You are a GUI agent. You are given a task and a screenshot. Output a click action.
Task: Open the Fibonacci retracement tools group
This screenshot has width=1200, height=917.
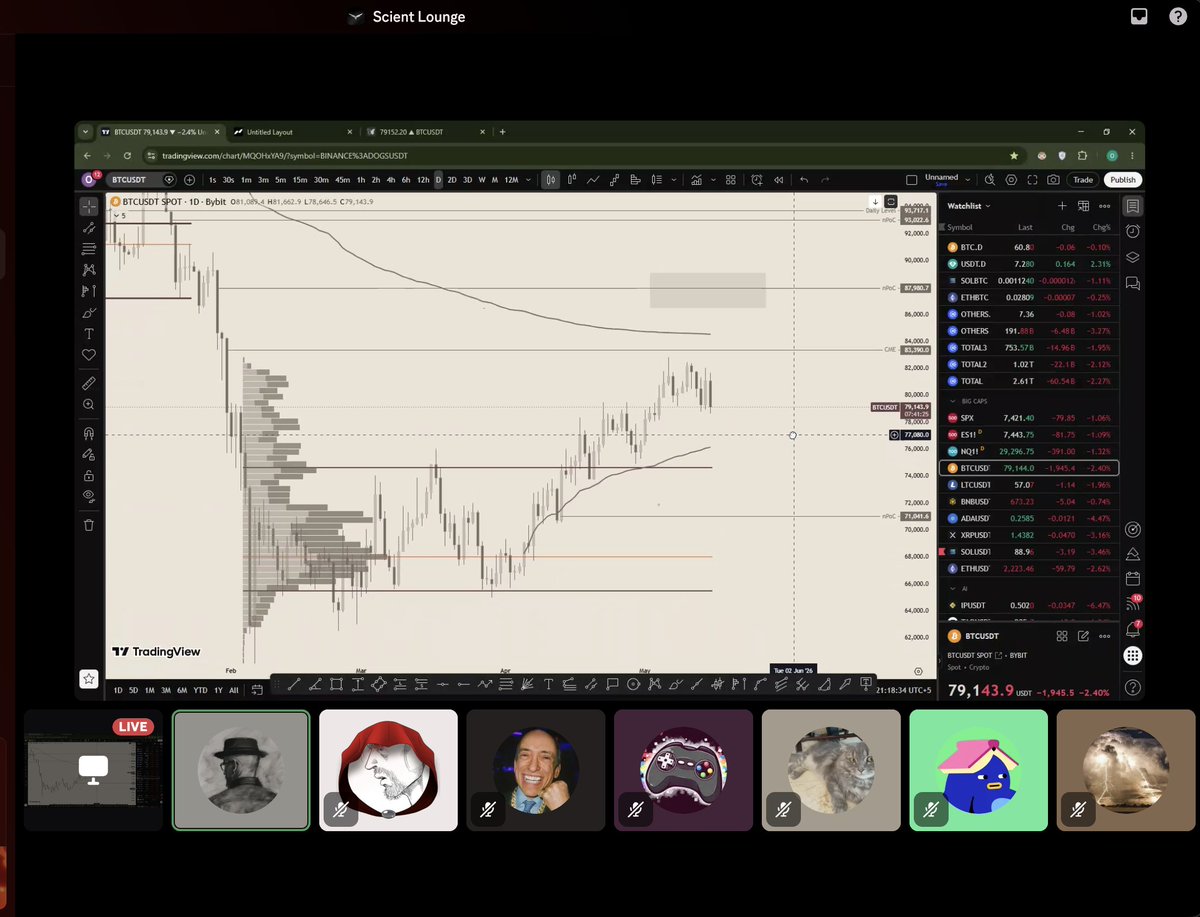(89, 248)
